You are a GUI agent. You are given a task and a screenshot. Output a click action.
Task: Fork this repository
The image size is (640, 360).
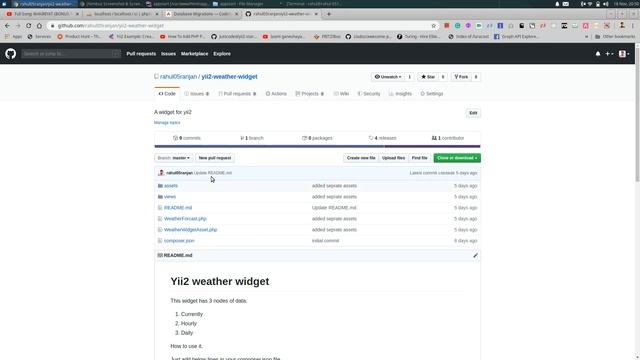tap(461, 77)
